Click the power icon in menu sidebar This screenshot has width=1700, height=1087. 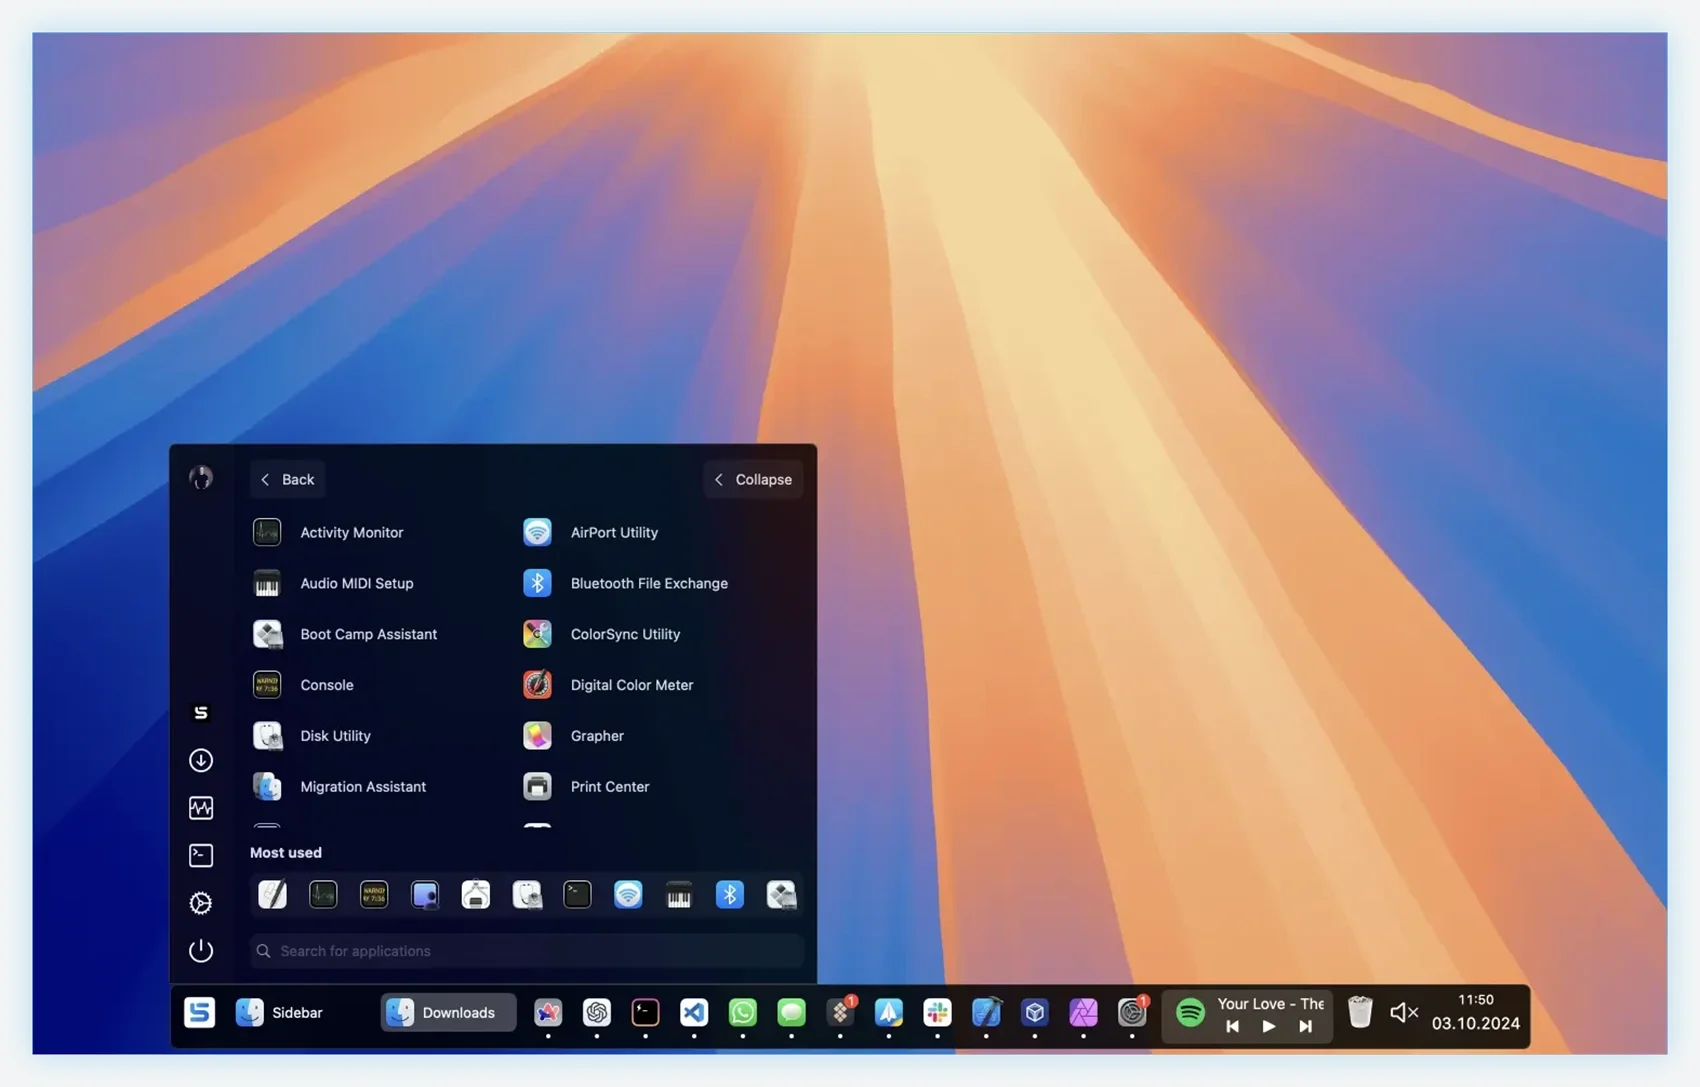tap(201, 951)
